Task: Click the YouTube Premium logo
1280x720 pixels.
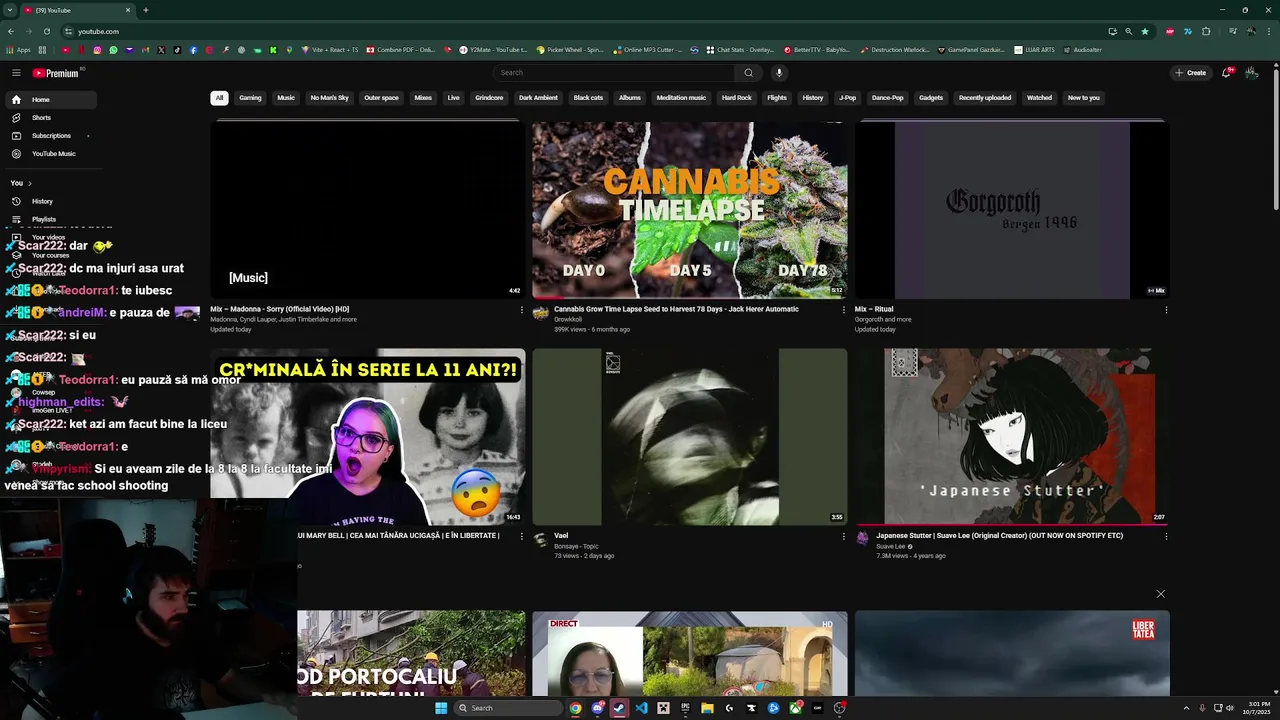Action: click(x=55, y=73)
